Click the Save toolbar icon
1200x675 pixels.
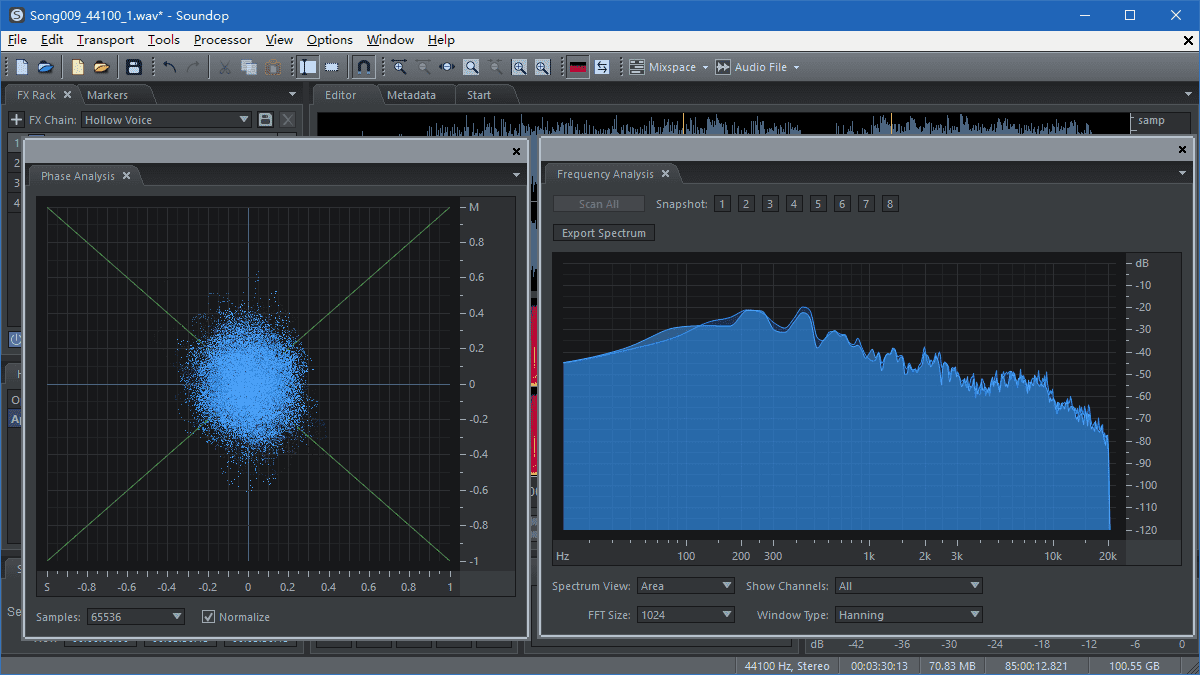134,66
